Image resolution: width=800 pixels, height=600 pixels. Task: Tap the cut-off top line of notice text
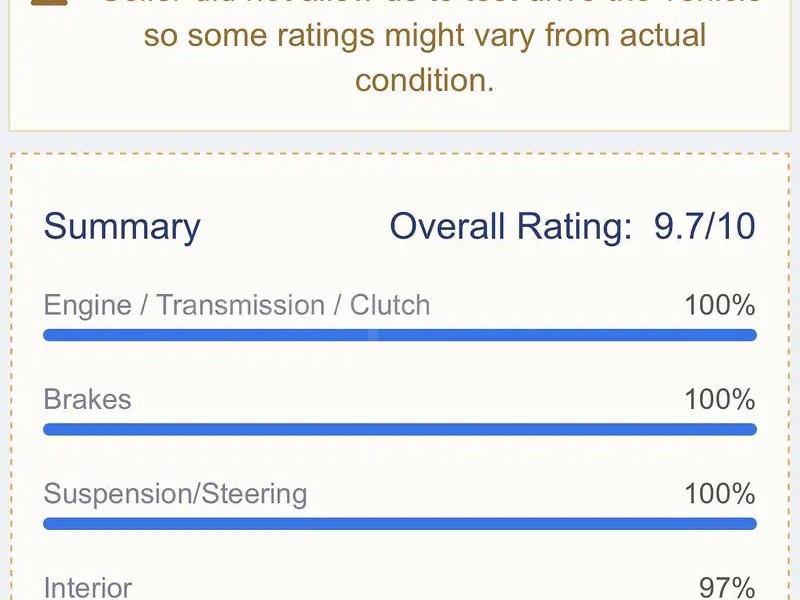coord(425,4)
